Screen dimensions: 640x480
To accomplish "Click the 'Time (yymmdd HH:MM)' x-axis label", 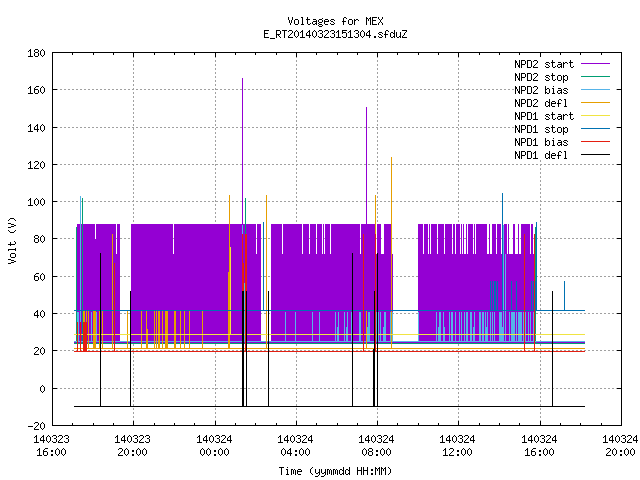I will (335, 471).
